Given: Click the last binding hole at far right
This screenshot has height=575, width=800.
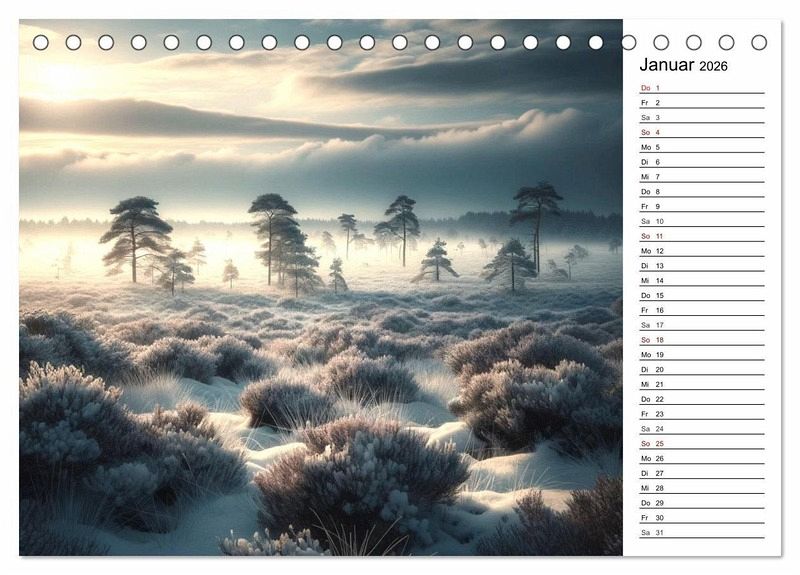Looking at the screenshot, I should point(759,42).
